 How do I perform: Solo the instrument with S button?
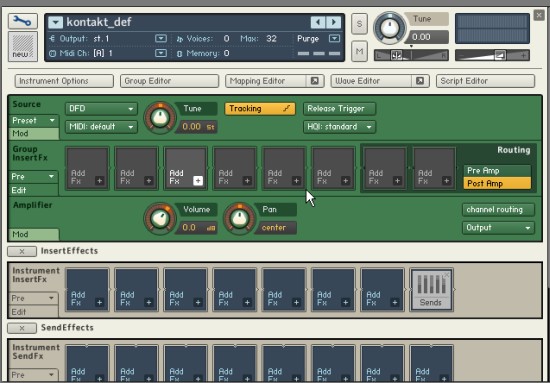point(359,24)
